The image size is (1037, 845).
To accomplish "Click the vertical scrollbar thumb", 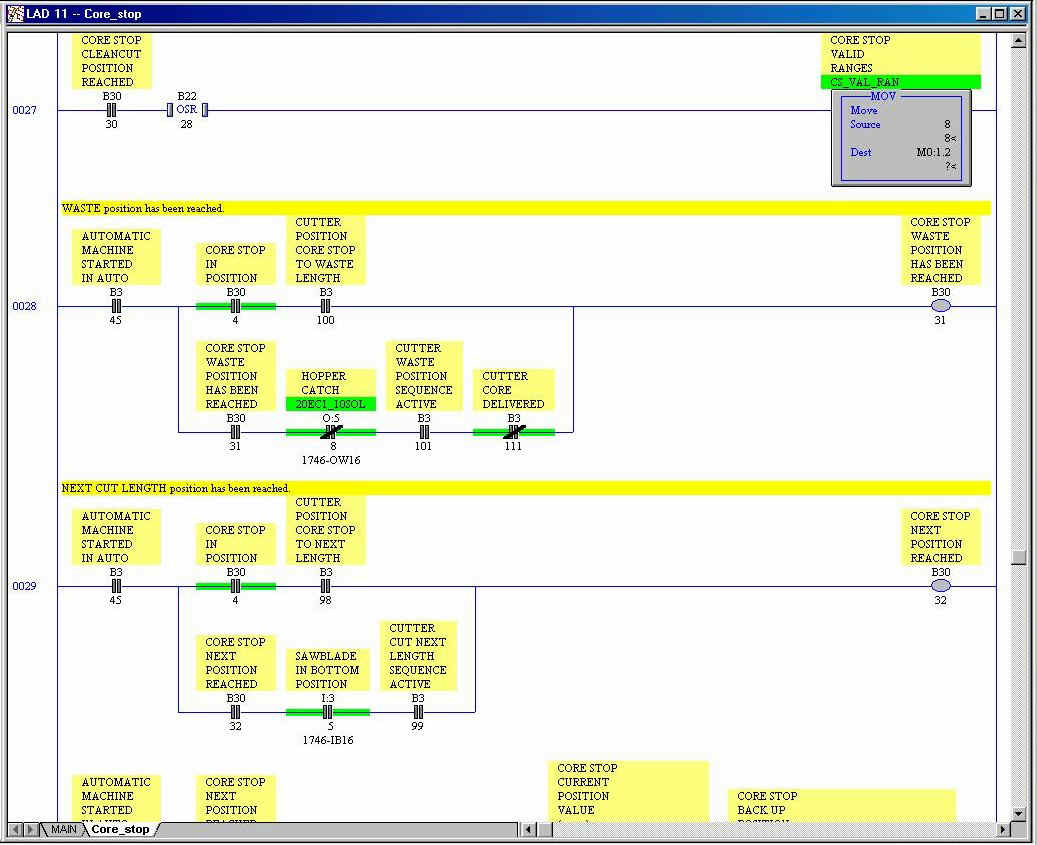I will point(1018,557).
